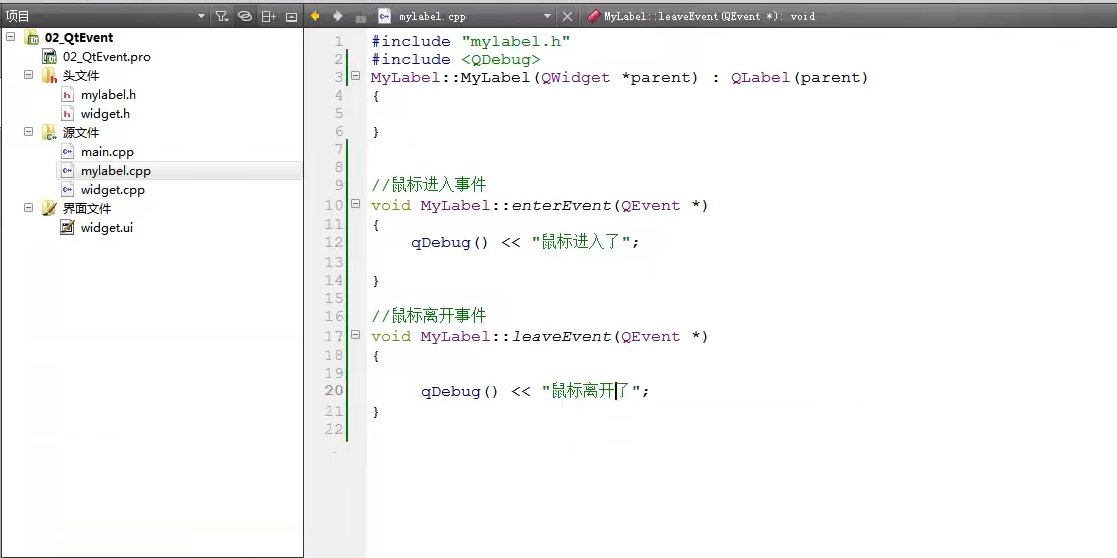
Task: Click the icon next to main.cpp
Action: point(68,152)
